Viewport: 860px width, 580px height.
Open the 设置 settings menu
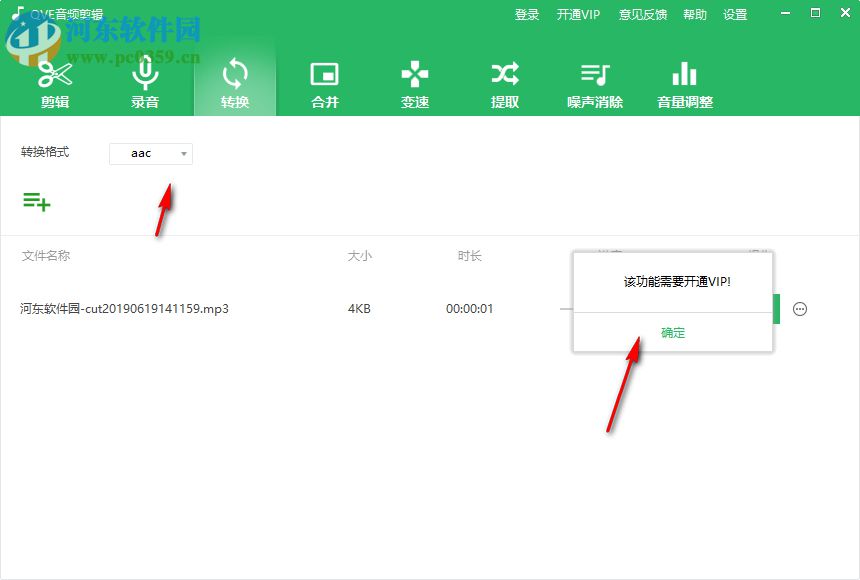click(735, 14)
